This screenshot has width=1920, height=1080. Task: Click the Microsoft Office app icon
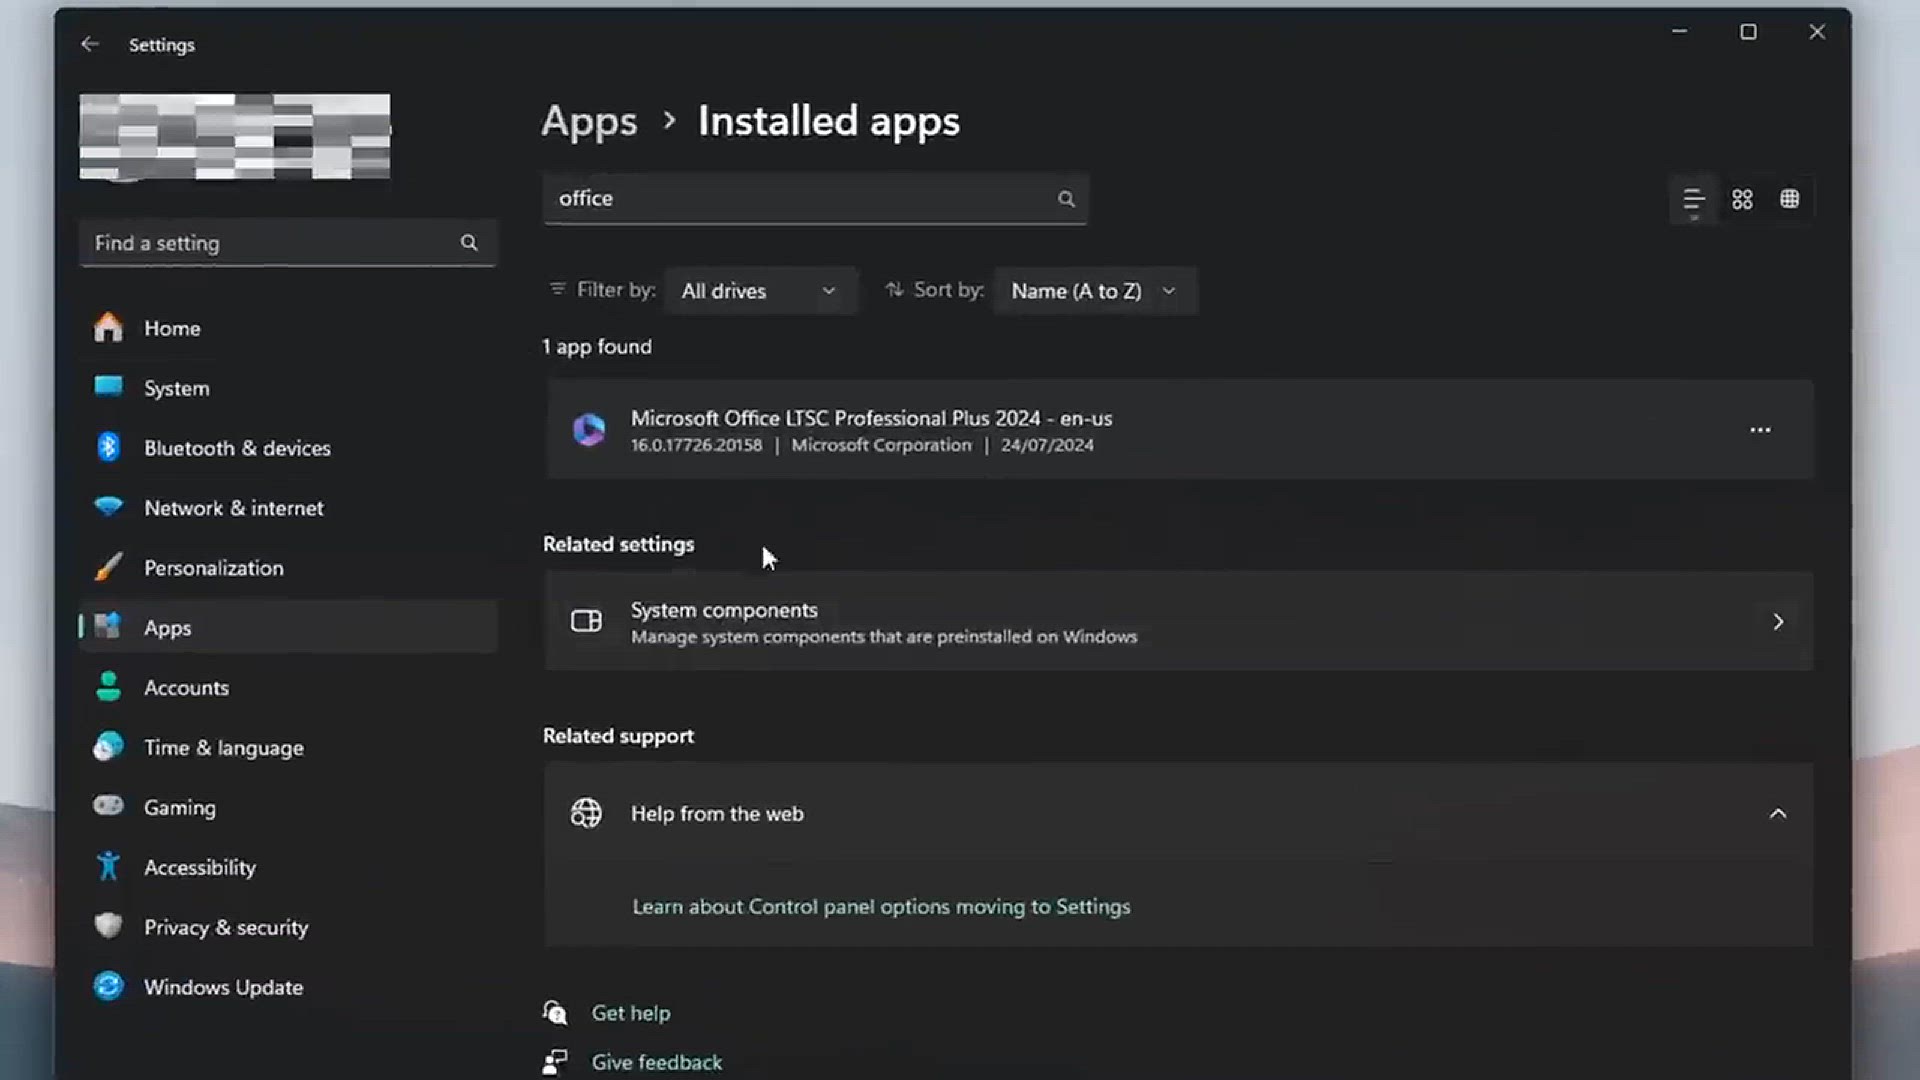pos(588,430)
